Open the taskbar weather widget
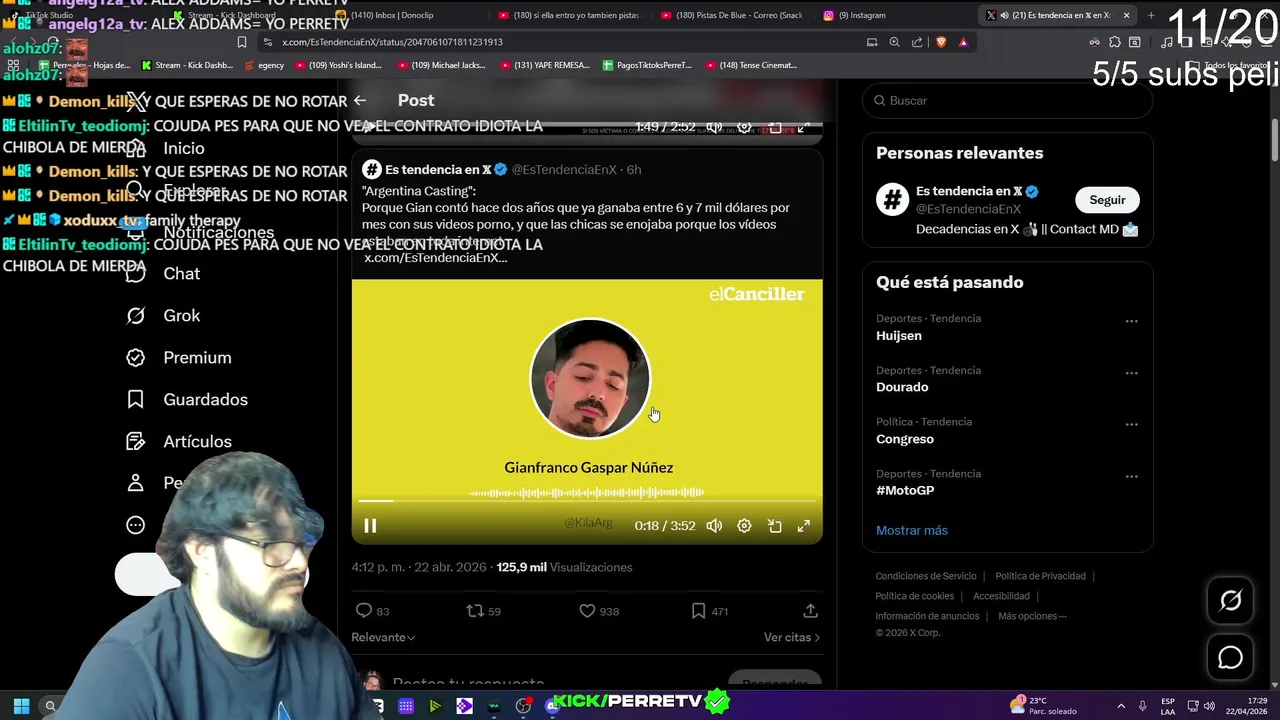The width and height of the screenshot is (1280, 720). click(x=1045, y=706)
